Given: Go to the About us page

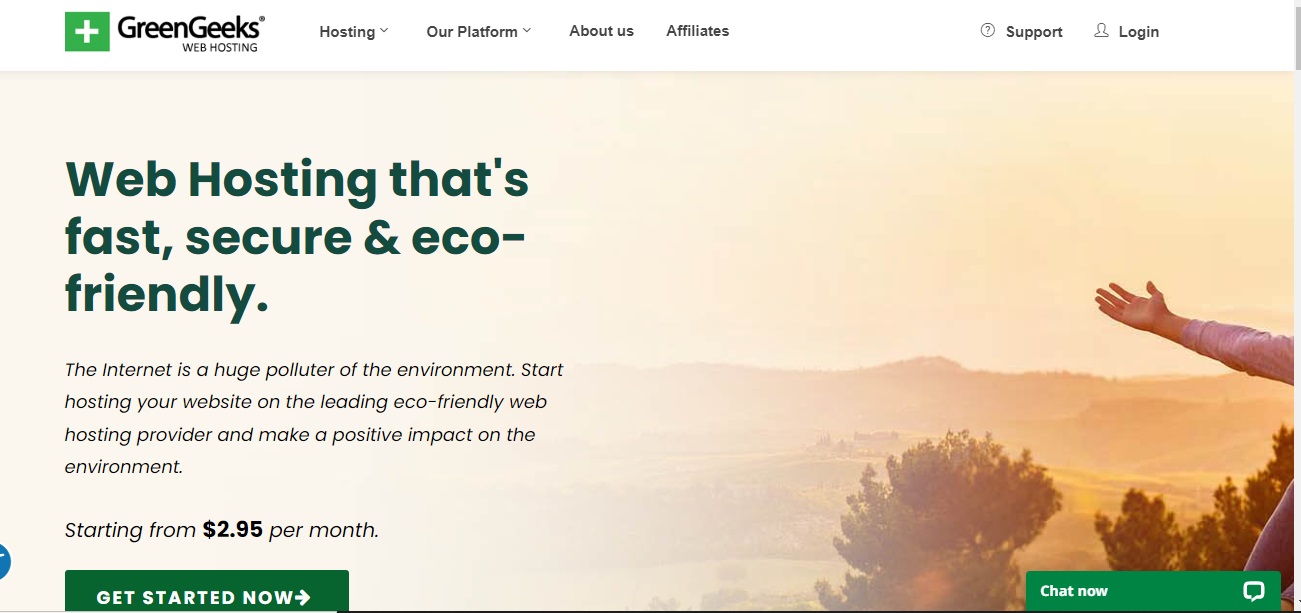Looking at the screenshot, I should click(x=601, y=31).
